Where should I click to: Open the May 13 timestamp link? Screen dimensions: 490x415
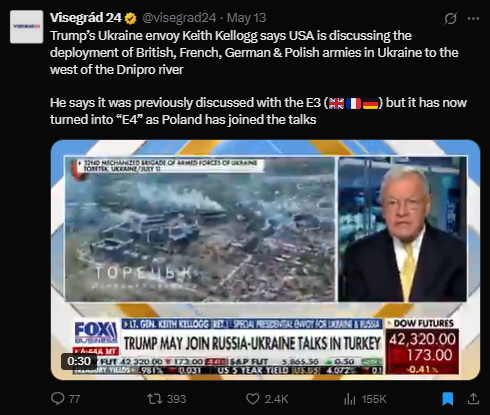coord(246,18)
